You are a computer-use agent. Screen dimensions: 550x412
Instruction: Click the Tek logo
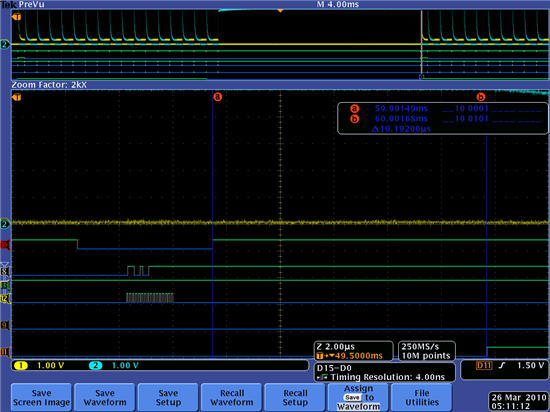8,5
